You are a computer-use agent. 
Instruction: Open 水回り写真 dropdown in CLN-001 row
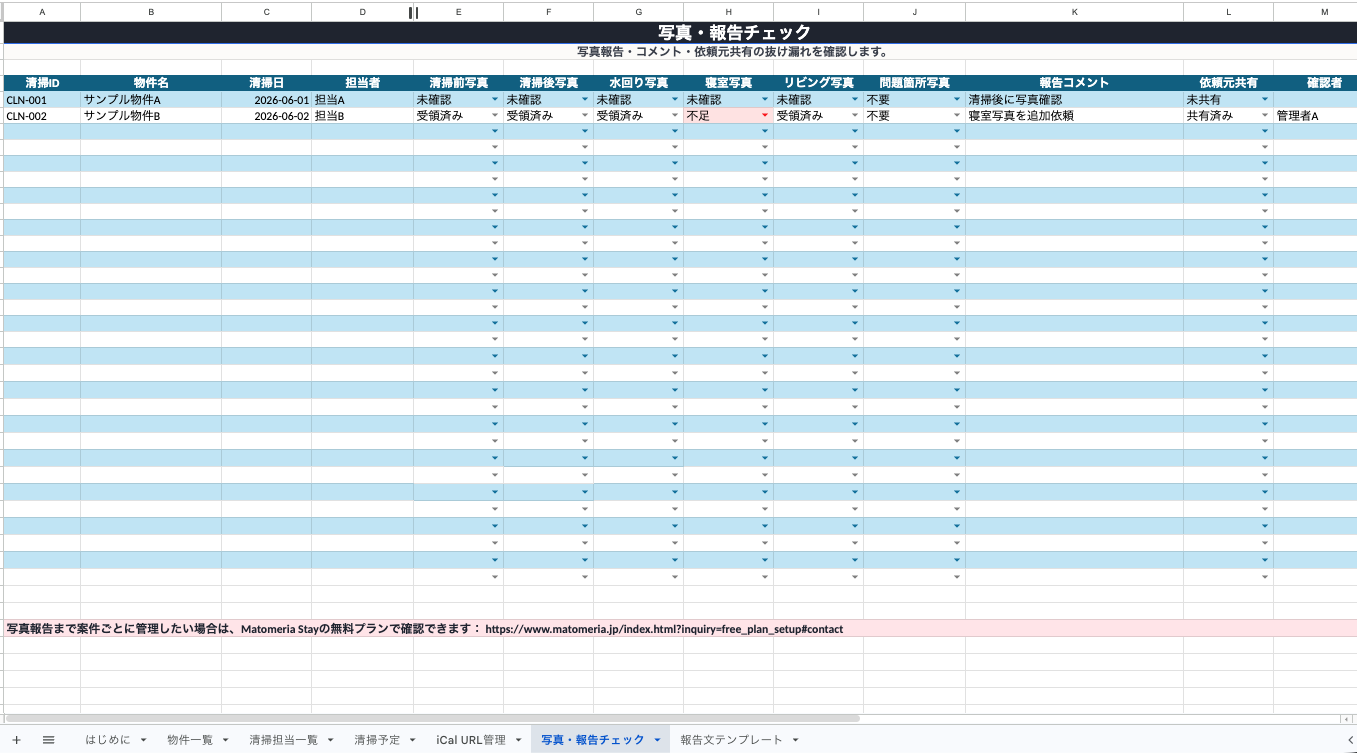[x=675, y=100]
